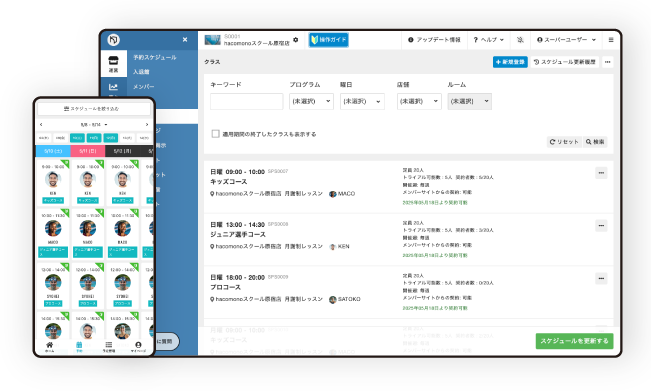This screenshot has height=391, width=651.
Task: Click the KEN instructor avatar in the class list
Action: [333, 247]
